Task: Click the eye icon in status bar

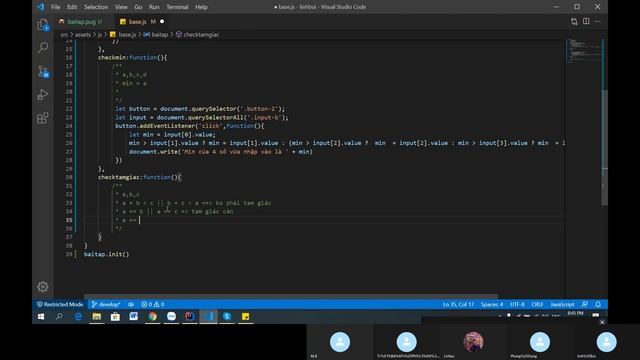Action: pyautogui.click(x=131, y=304)
